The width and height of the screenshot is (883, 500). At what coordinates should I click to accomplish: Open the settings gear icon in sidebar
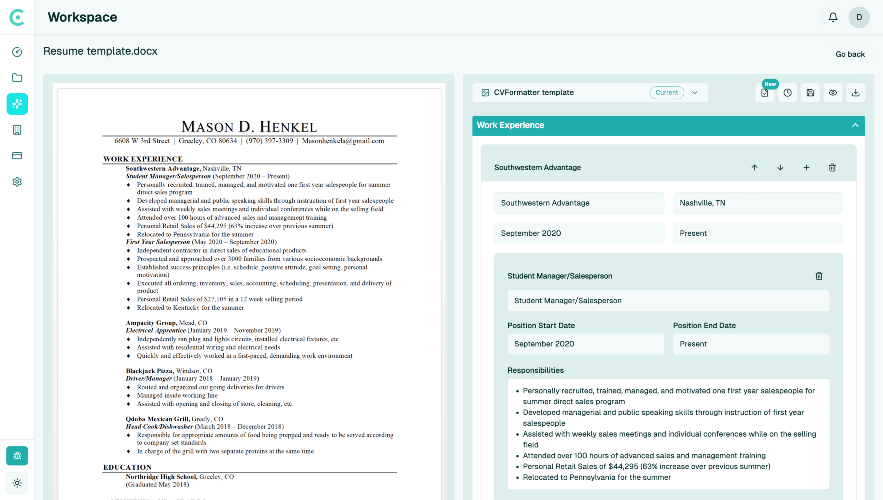pyautogui.click(x=17, y=182)
